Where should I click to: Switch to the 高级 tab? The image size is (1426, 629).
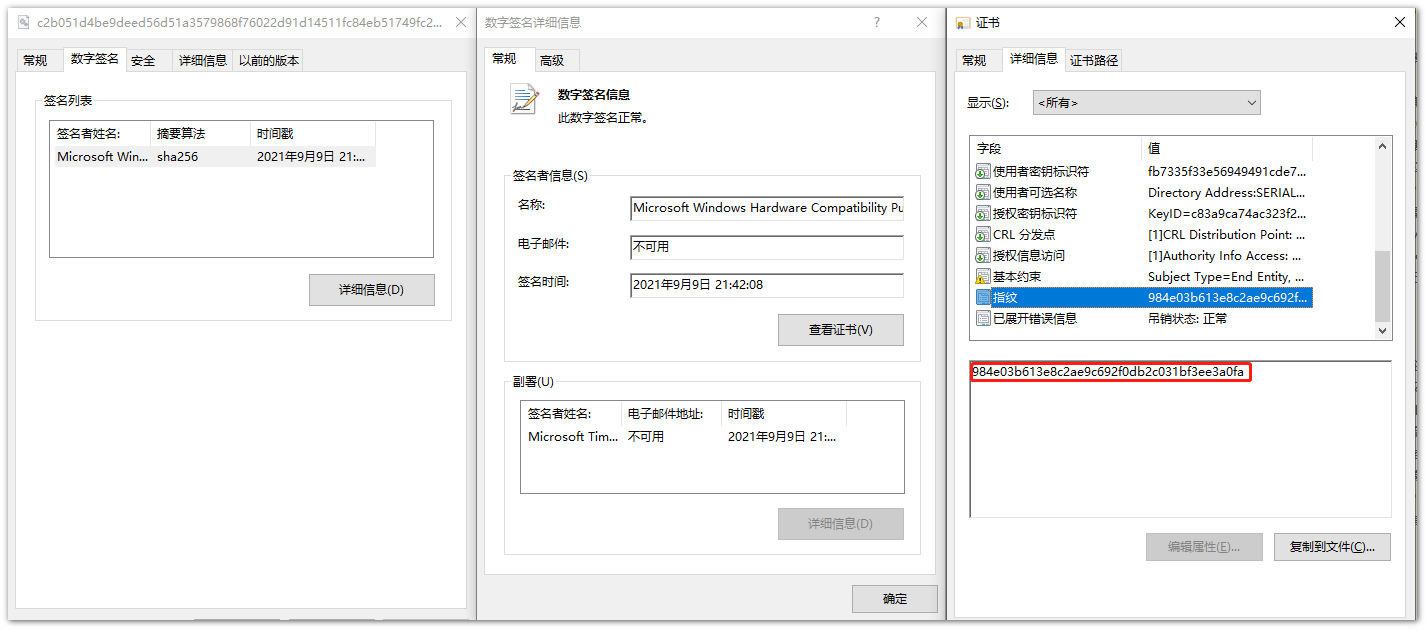tap(552, 60)
